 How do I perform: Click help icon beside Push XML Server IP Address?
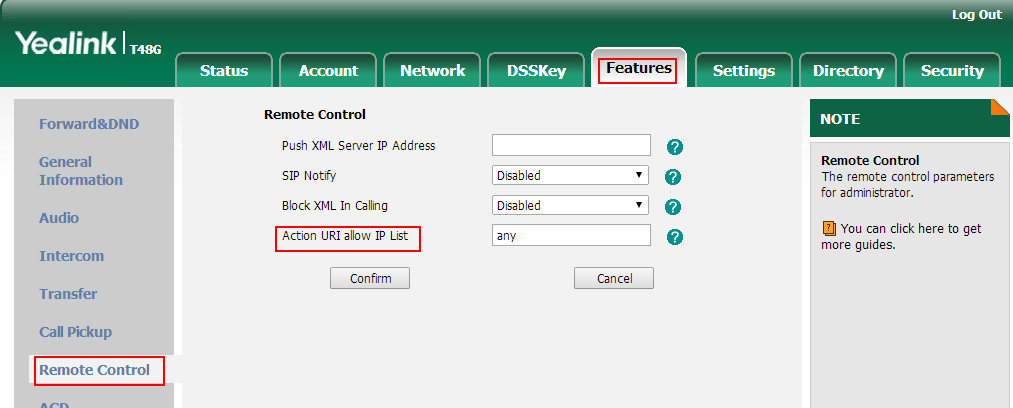674,147
